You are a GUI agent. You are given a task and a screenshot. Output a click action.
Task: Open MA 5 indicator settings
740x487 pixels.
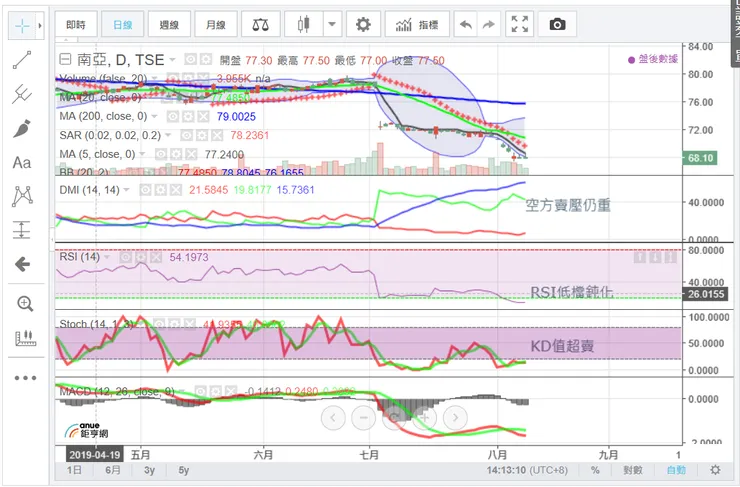tap(176, 154)
